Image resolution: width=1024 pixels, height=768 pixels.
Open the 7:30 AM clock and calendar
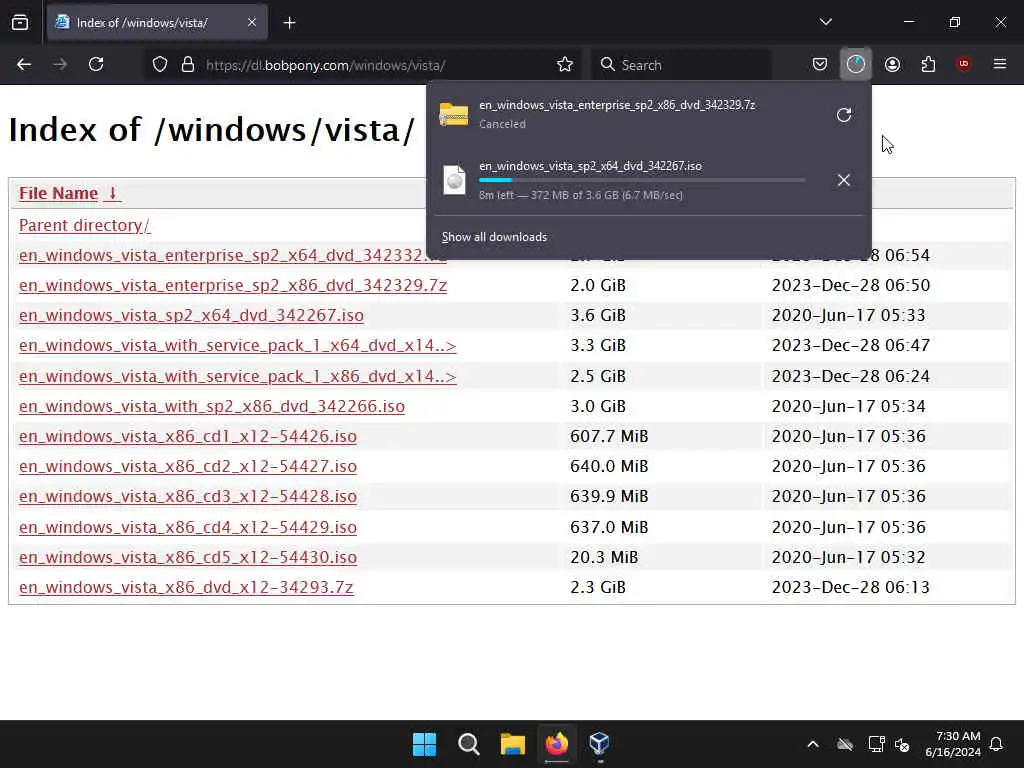point(953,744)
